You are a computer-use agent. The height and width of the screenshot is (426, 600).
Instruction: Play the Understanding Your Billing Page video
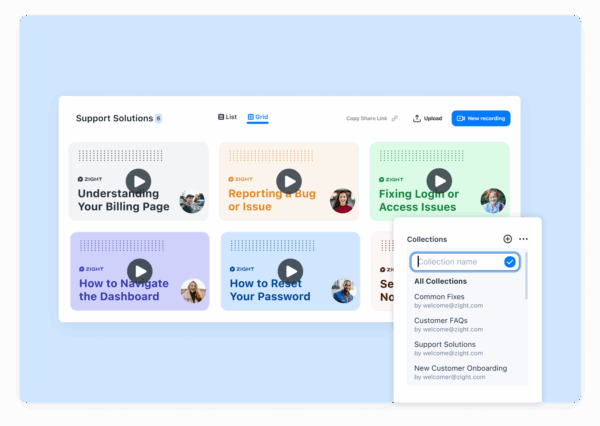coord(139,181)
